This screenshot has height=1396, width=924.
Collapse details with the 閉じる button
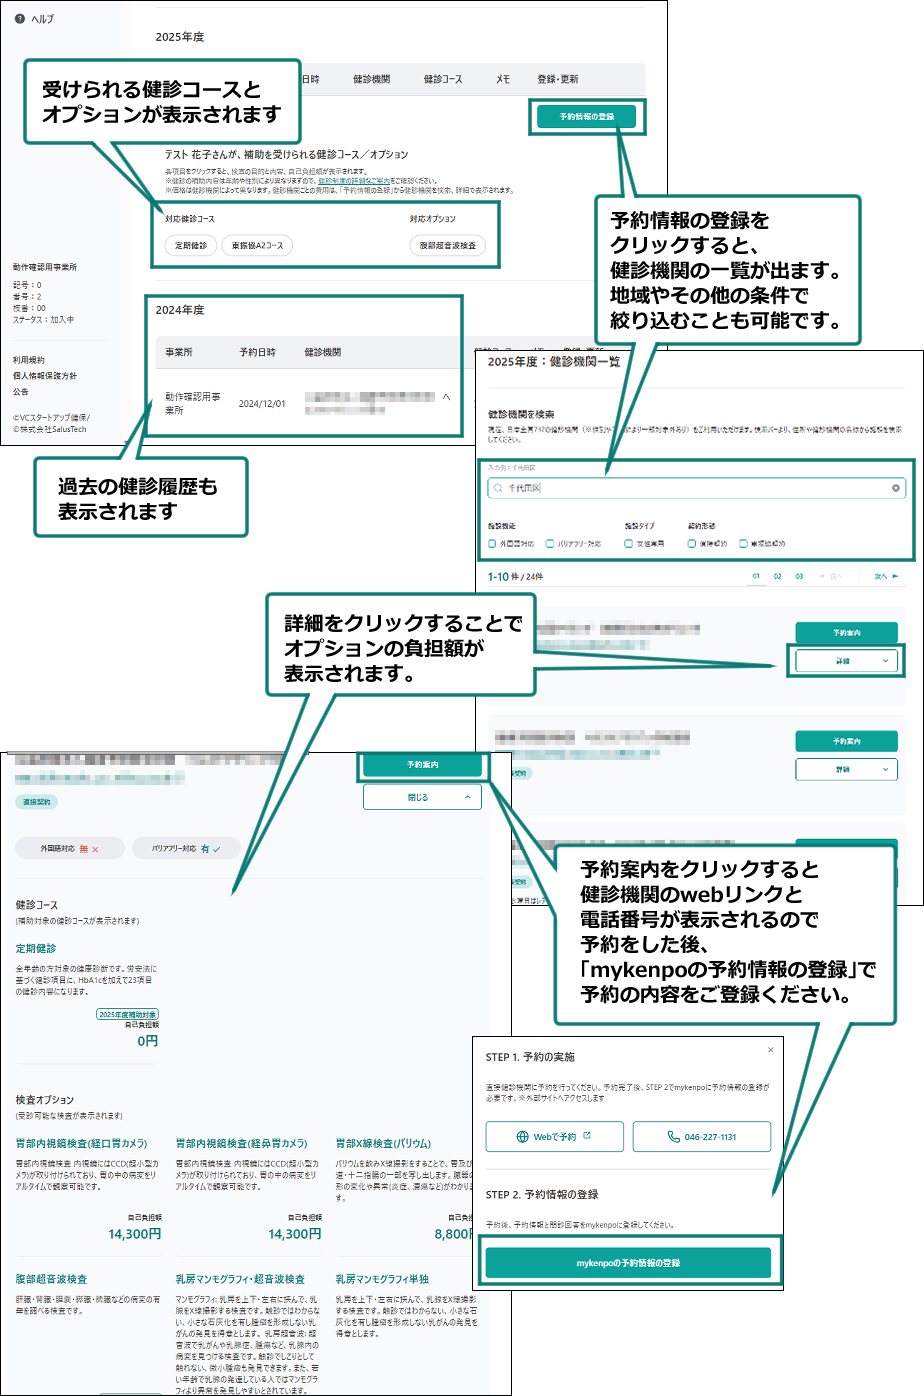point(422,797)
